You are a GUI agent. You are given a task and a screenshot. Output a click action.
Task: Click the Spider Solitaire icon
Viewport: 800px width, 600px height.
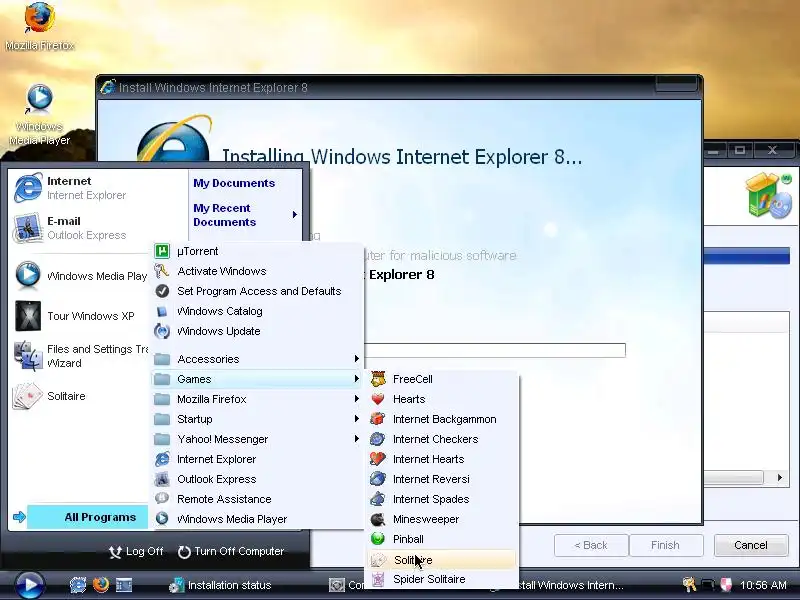tap(378, 580)
